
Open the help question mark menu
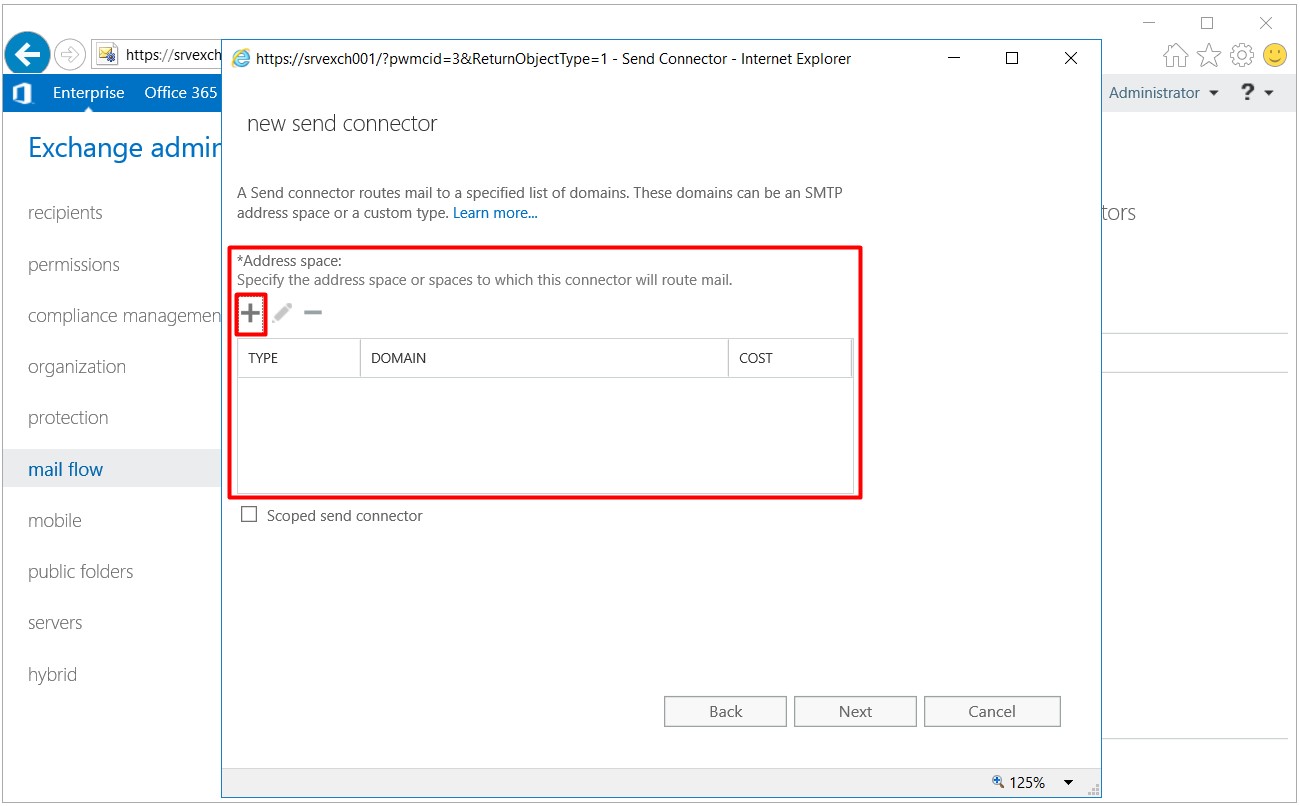(1256, 93)
